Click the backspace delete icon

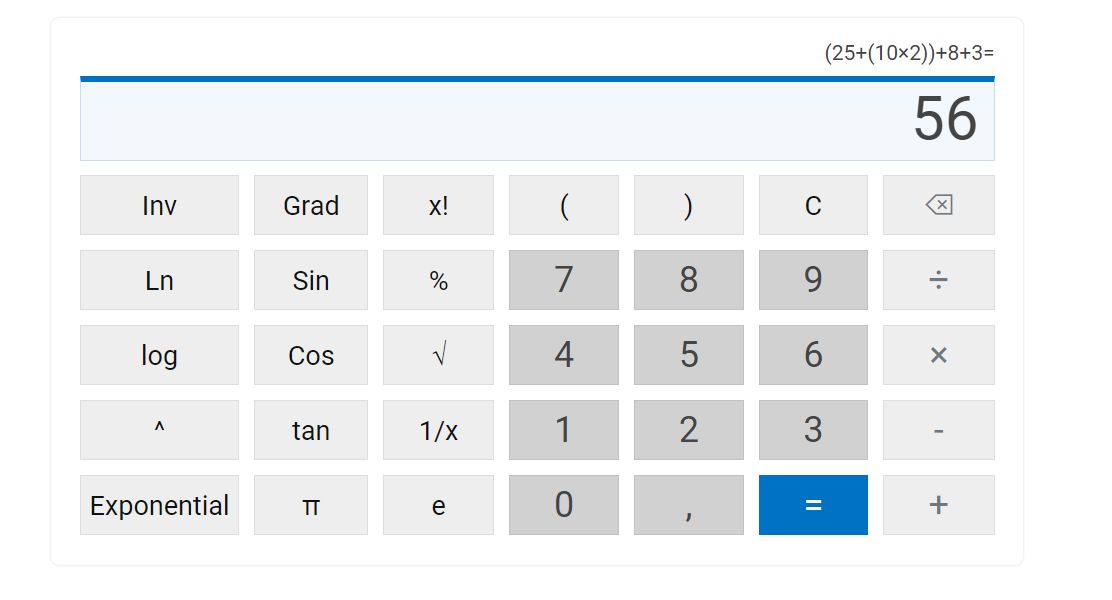pyautogui.click(x=938, y=205)
